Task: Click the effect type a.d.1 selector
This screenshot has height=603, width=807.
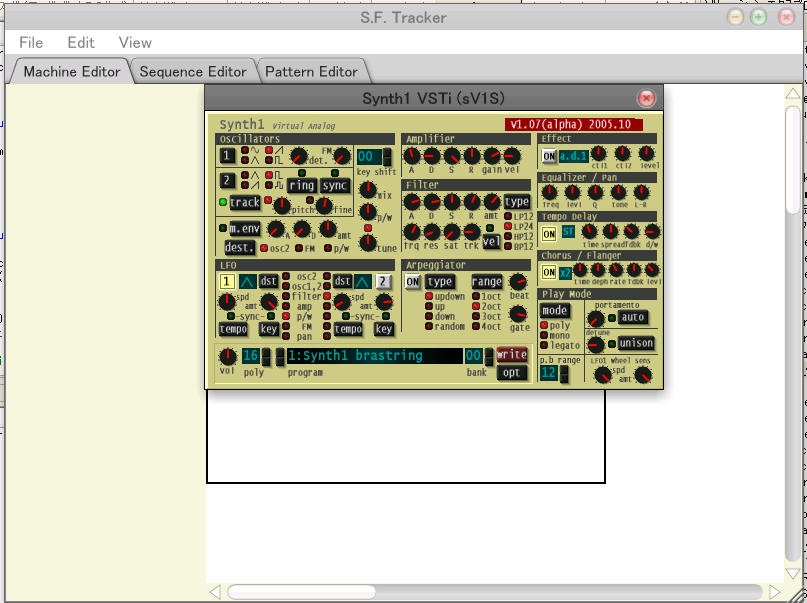Action: click(x=573, y=156)
